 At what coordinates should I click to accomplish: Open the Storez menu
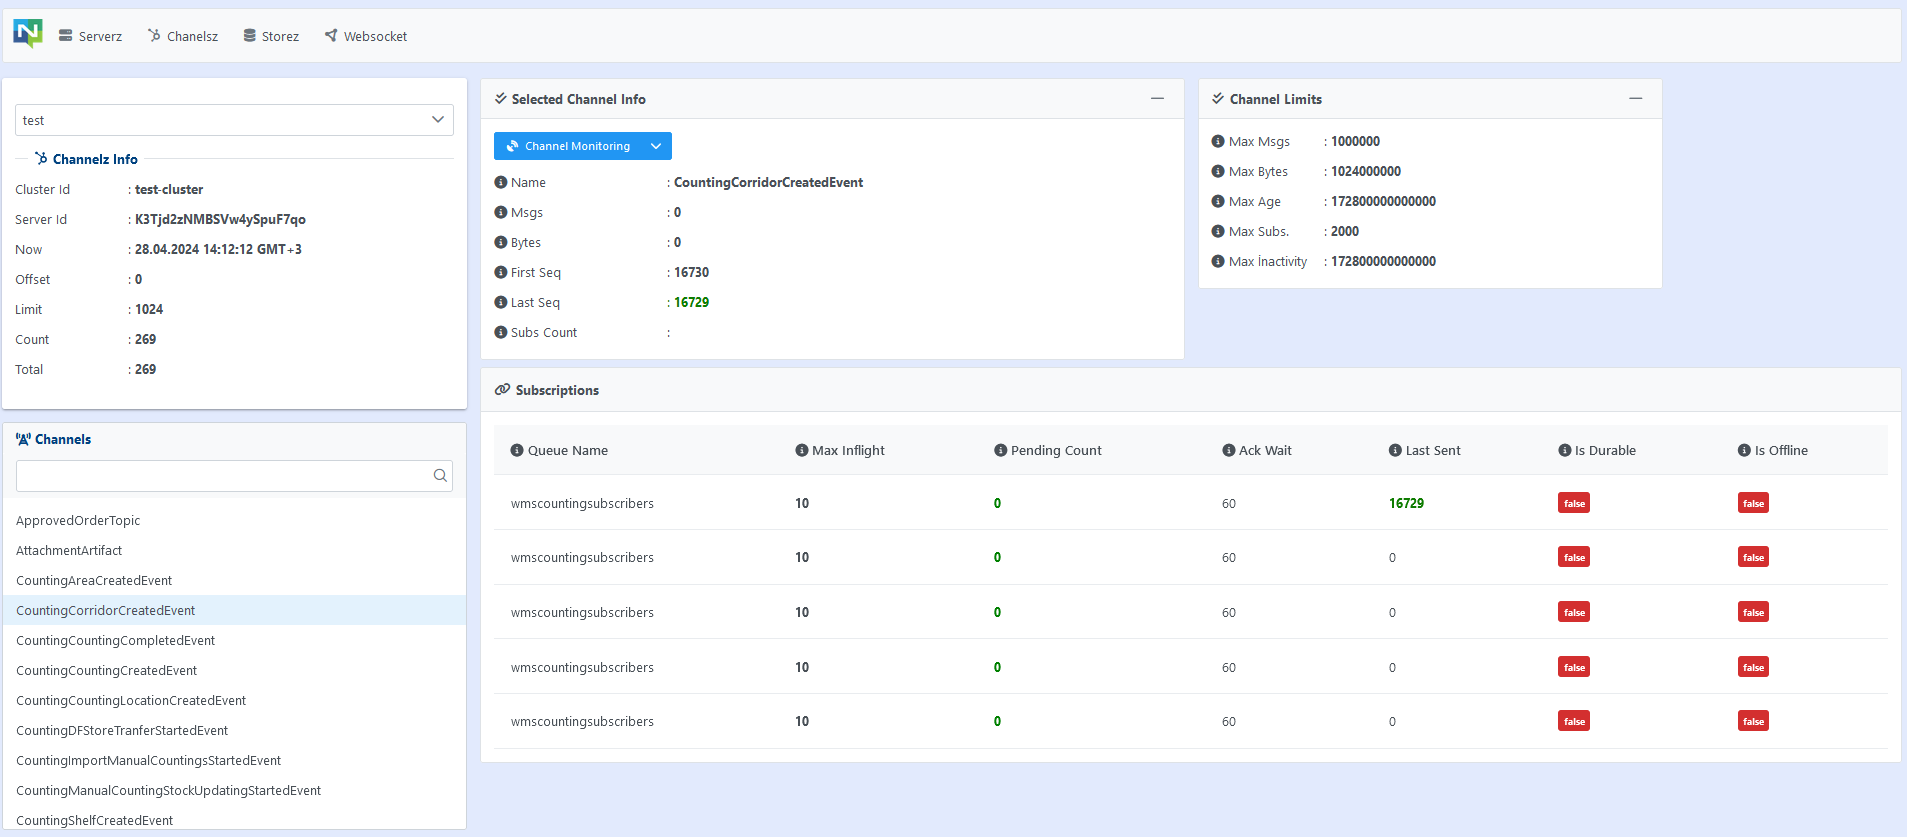(271, 36)
